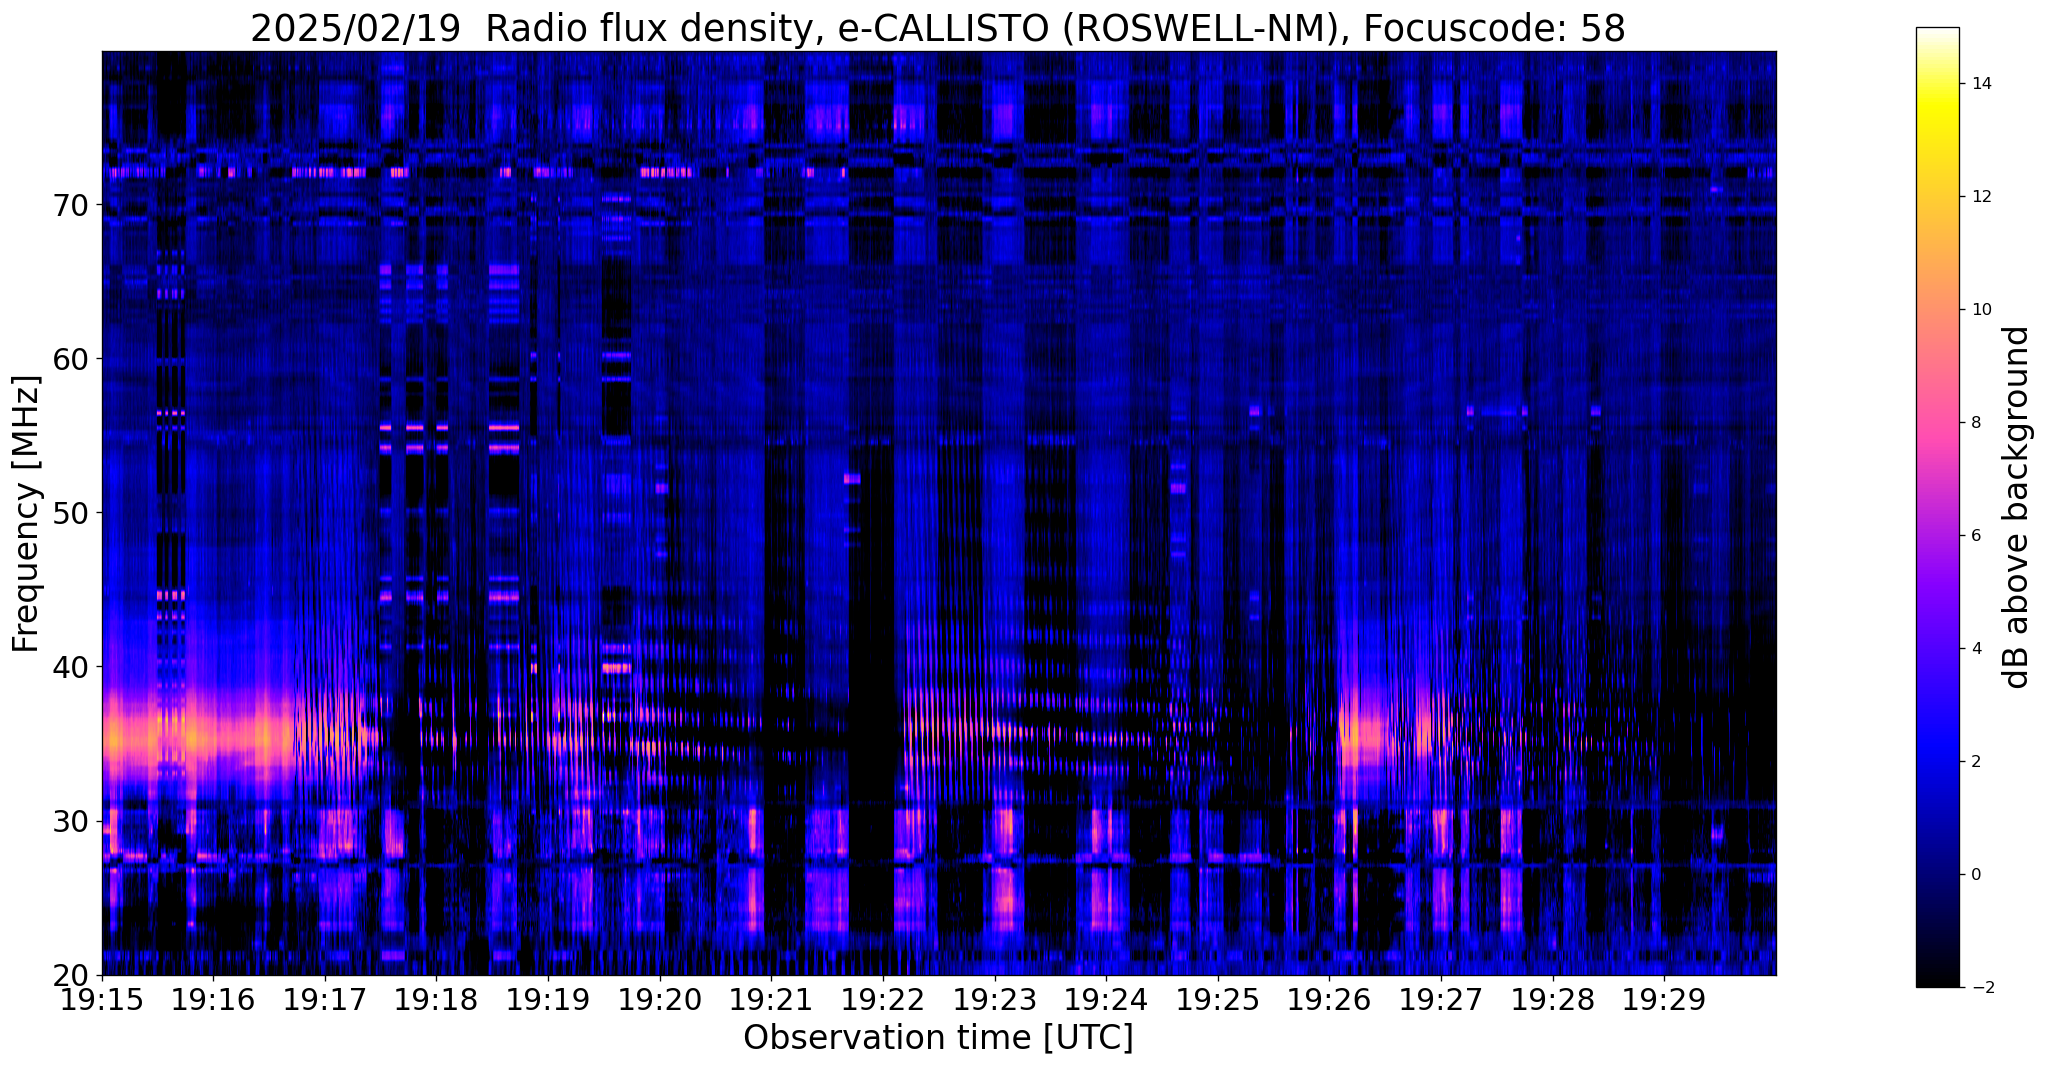
Task: Click the 19:17 time tick label
Action: point(325,1001)
